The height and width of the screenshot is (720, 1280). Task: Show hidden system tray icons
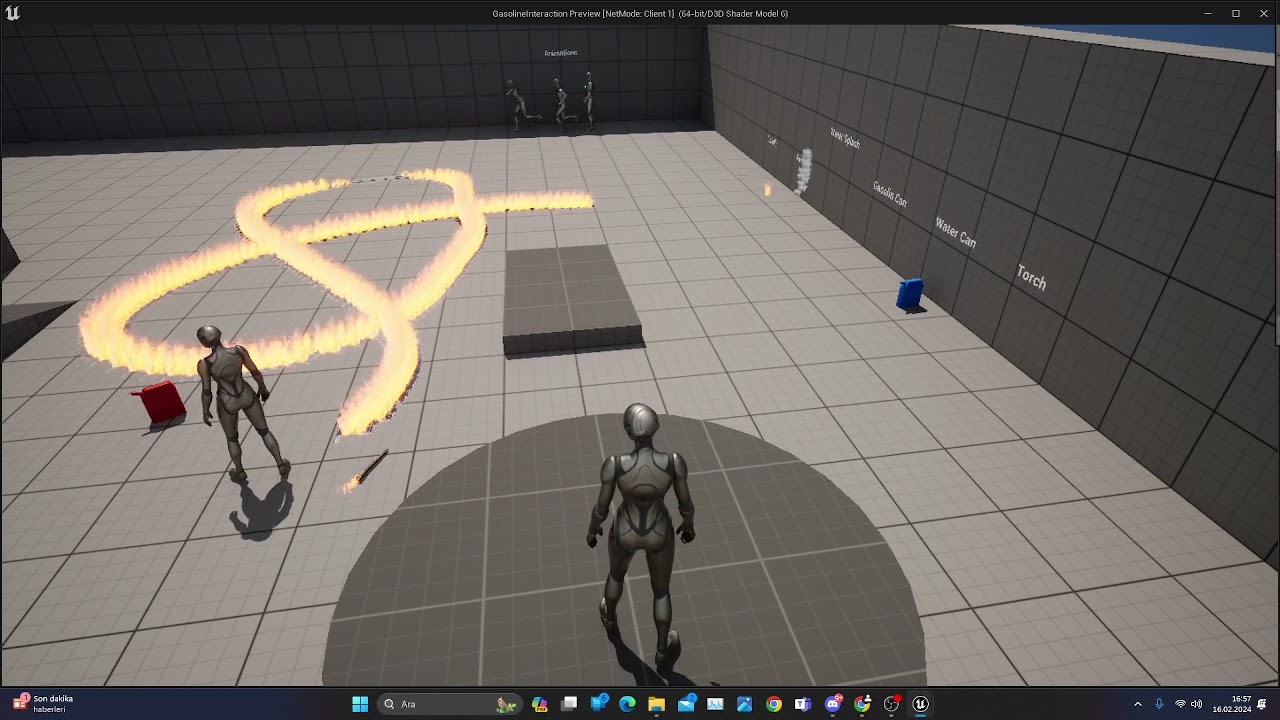(1137, 704)
